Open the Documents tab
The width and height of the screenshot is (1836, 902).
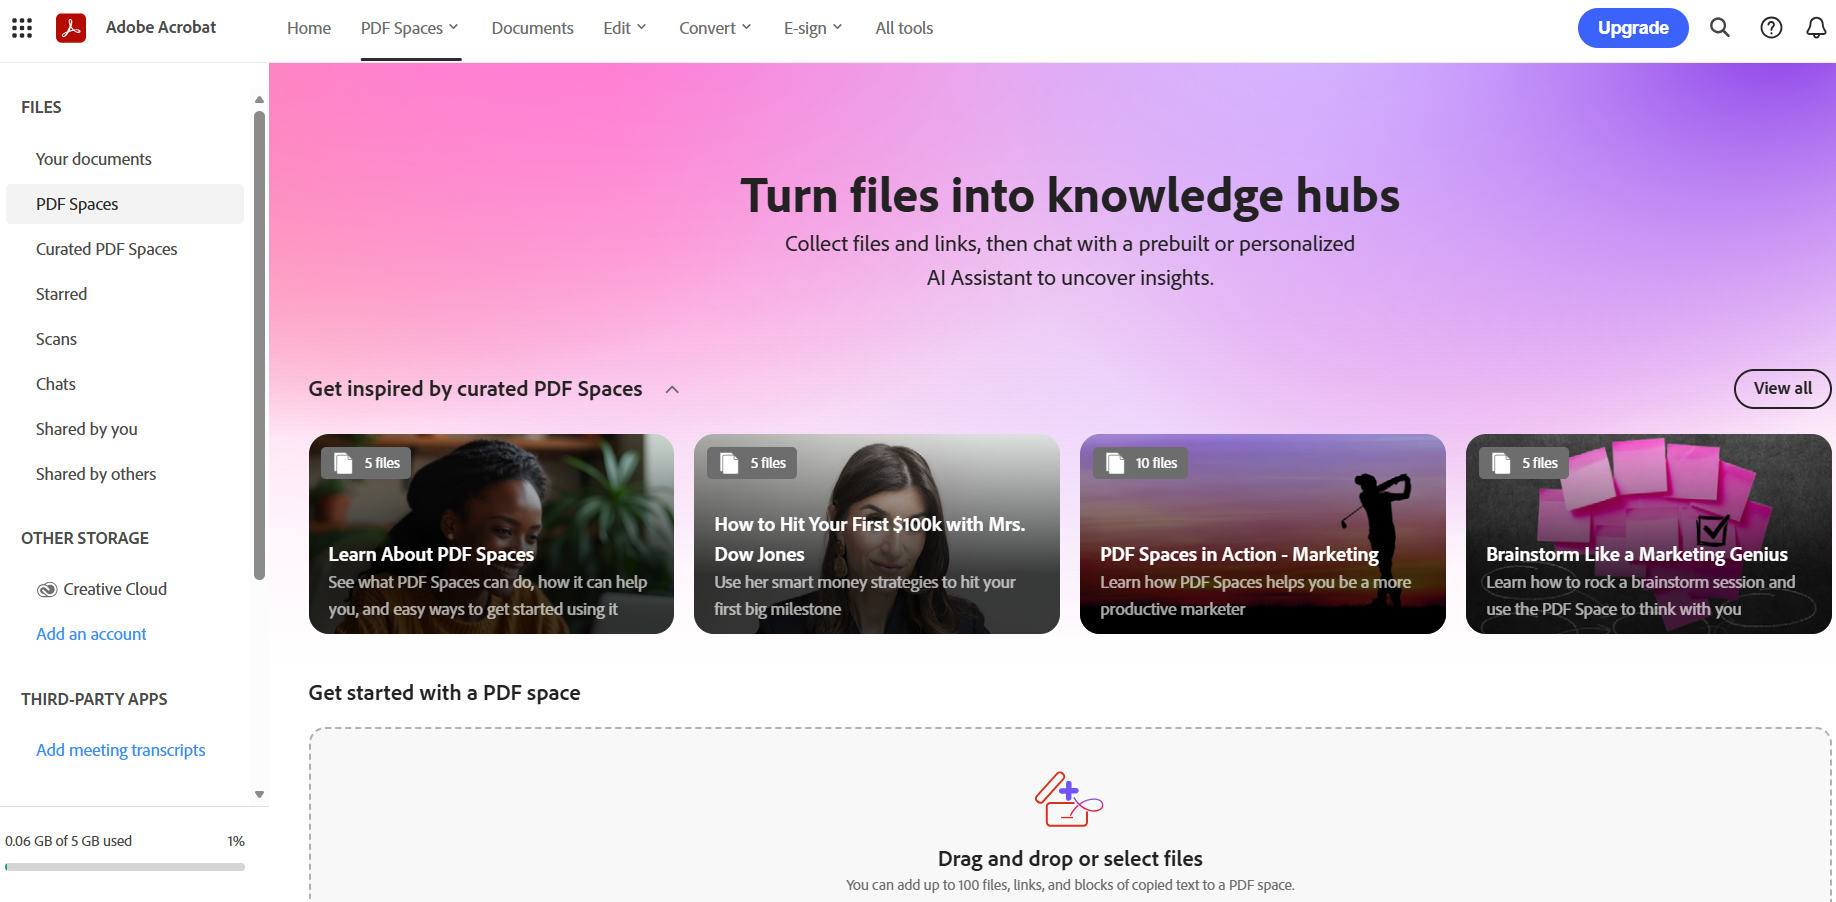pos(532,28)
